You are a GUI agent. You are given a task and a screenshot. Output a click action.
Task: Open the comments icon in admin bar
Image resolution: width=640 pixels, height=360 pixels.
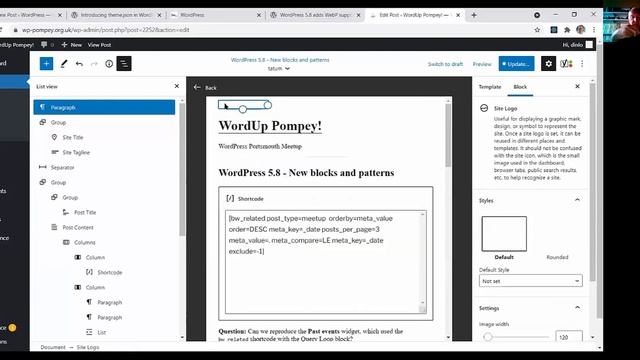[44, 44]
